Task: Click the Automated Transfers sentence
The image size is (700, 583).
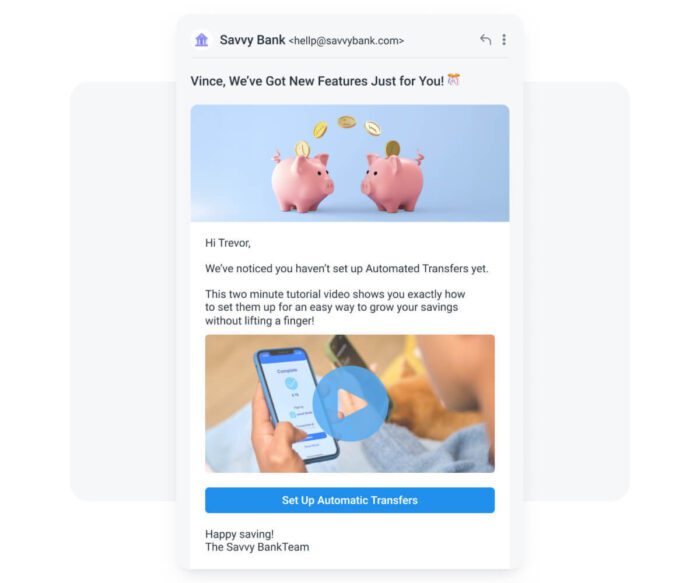Action: (346, 268)
